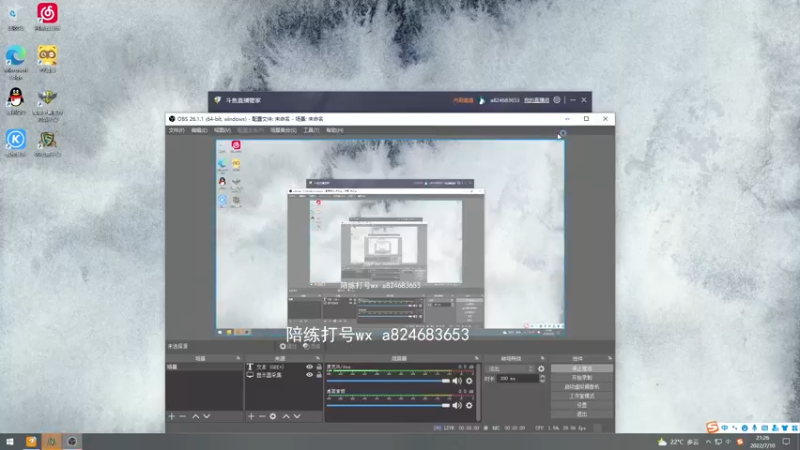This screenshot has height=450, width=800.
Task: Open Kugou Music blue K desktop shortcut
Action: [x=16, y=143]
